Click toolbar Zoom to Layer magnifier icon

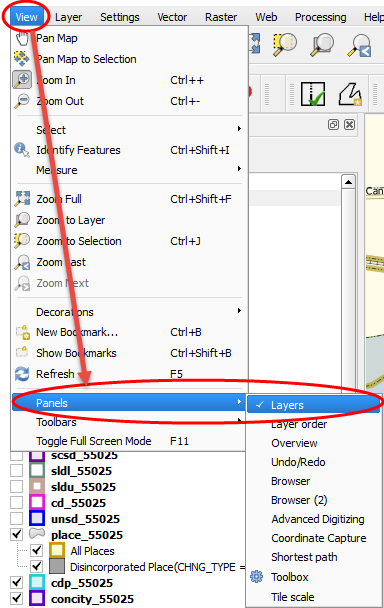click(x=322, y=44)
